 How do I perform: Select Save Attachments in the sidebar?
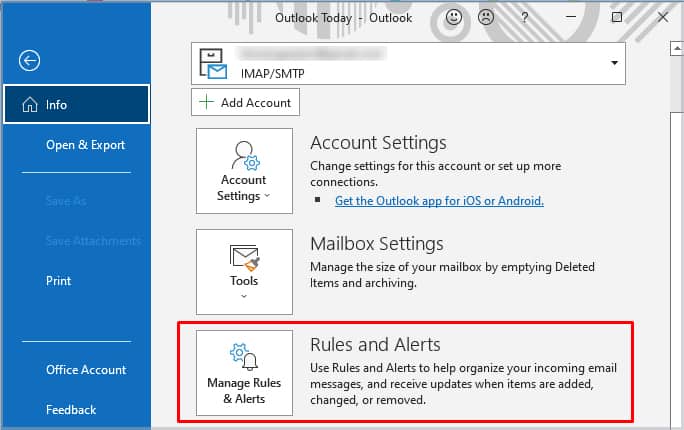click(x=93, y=241)
